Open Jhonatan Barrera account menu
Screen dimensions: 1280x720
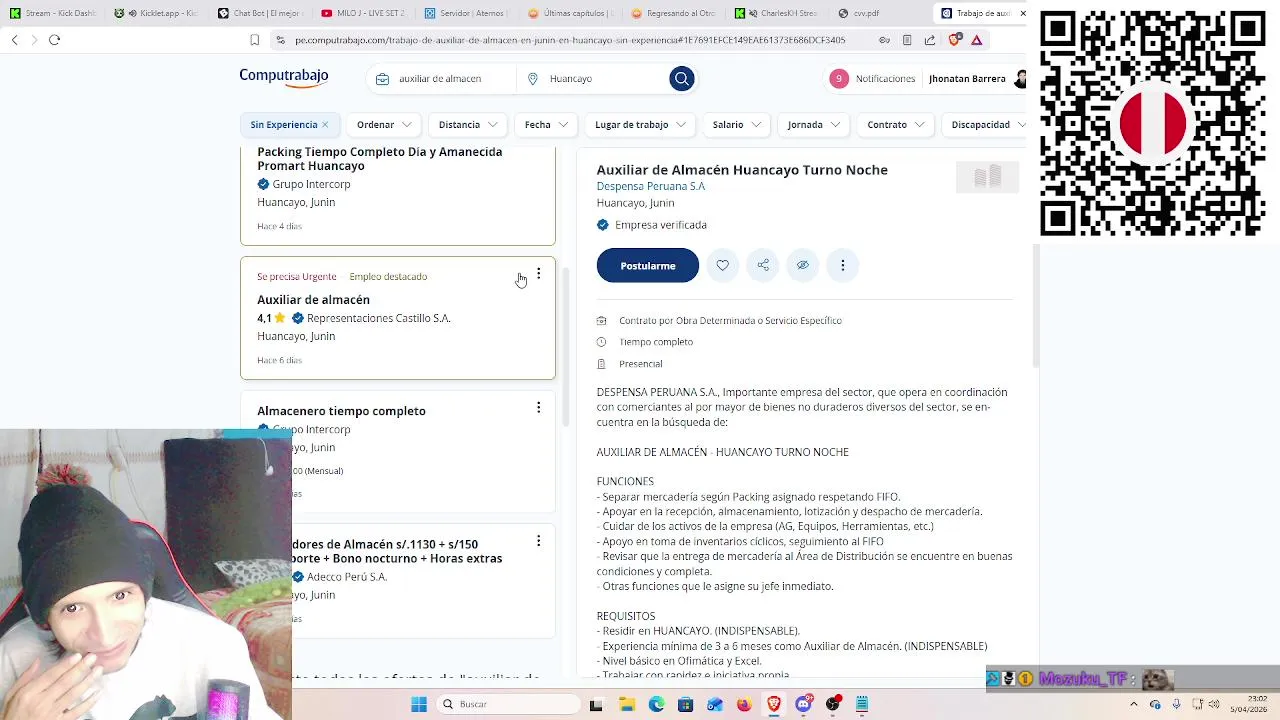975,78
